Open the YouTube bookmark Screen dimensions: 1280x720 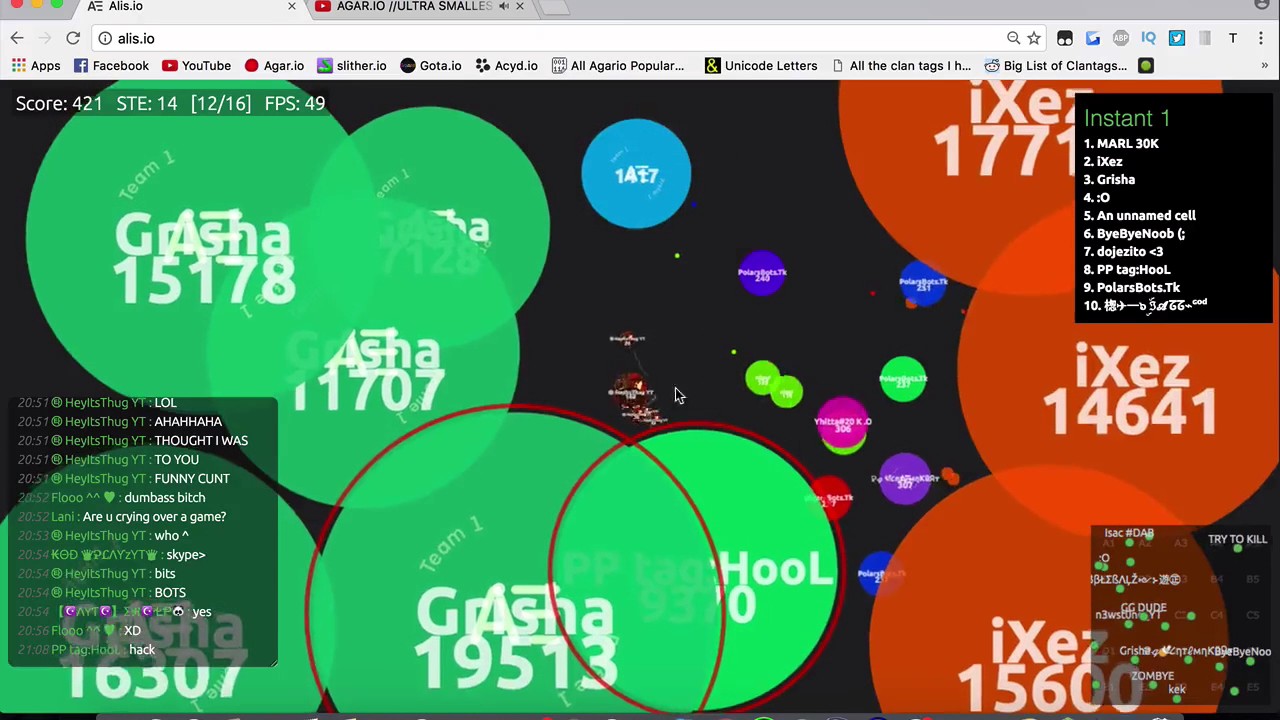click(196, 66)
